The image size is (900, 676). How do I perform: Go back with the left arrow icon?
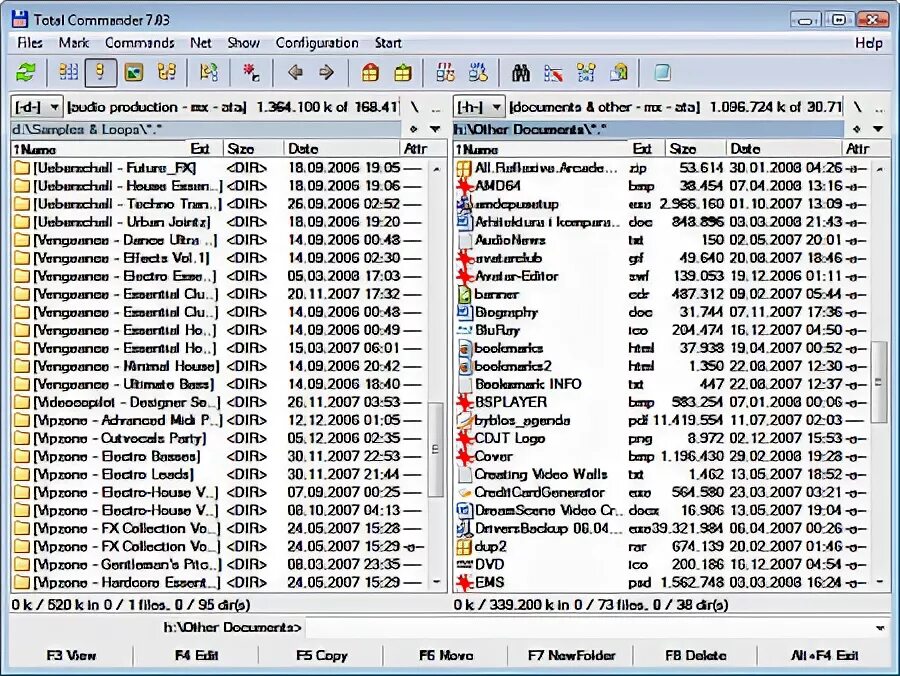coord(295,73)
